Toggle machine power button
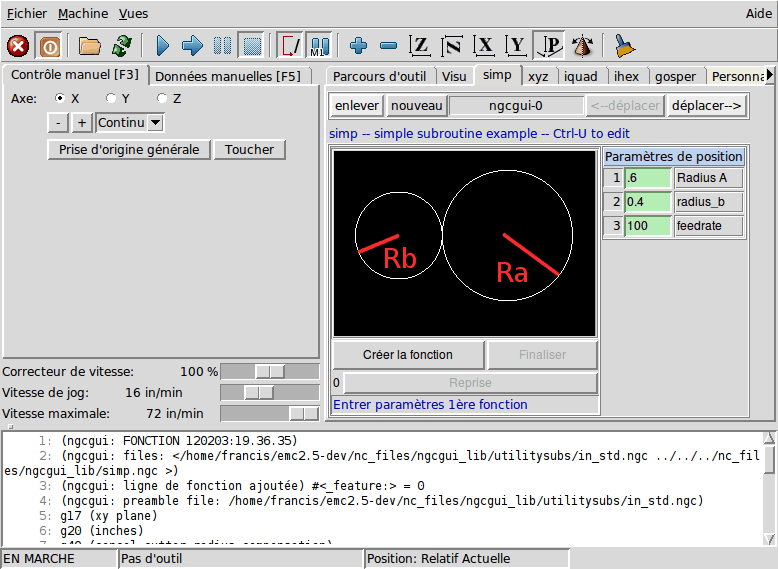Screen dimensions: 778x569 click(49, 46)
